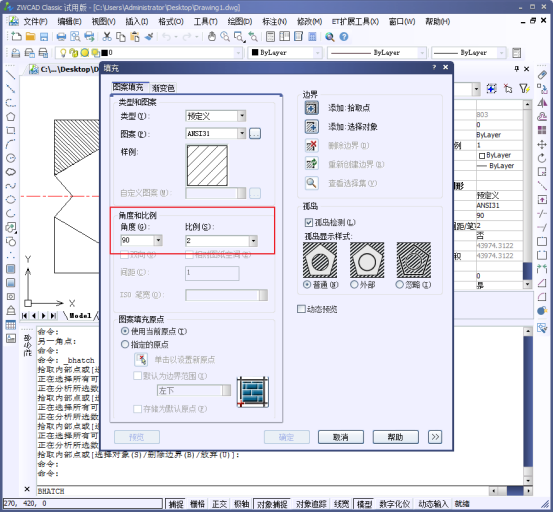Open the ByLayer color dropdown
Viewport: 554px width, 513px height.
317,53
